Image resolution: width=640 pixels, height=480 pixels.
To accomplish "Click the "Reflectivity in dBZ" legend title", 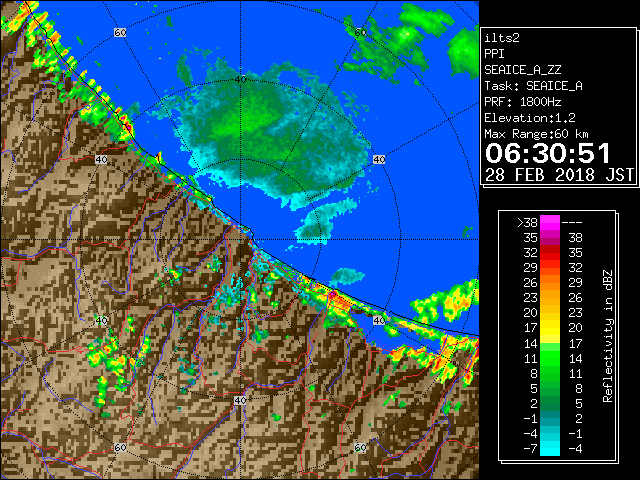I will pos(607,336).
